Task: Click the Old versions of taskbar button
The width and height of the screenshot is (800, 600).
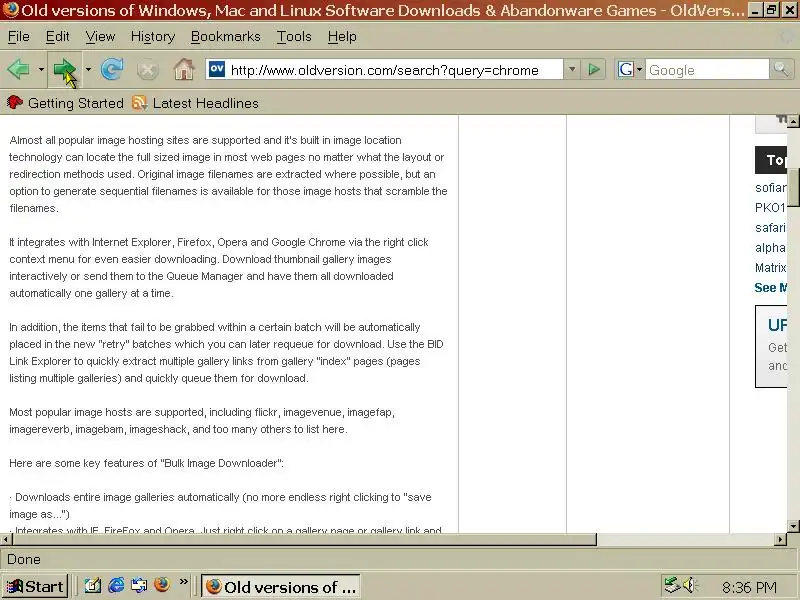Action: [x=281, y=587]
